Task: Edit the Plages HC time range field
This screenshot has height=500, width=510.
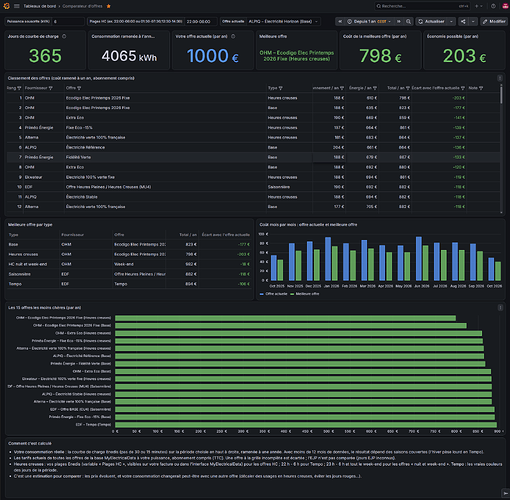Action: tap(201, 21)
